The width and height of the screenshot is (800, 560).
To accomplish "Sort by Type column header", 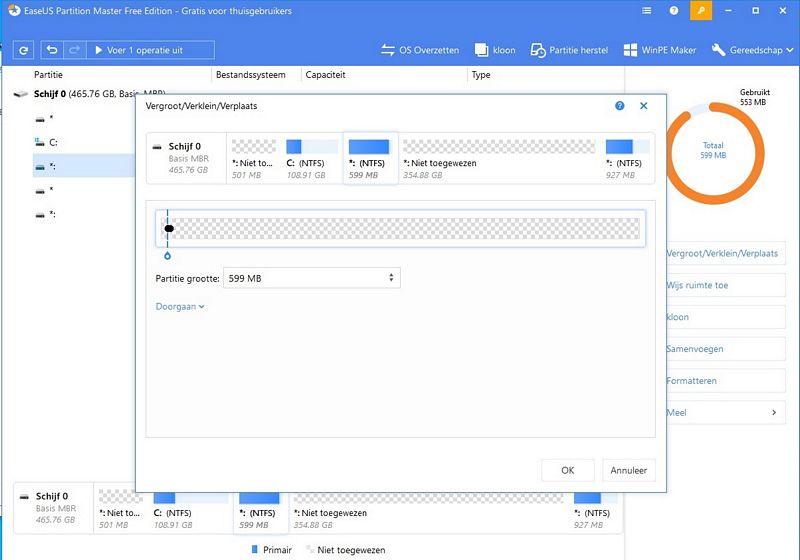I will pyautogui.click(x=481, y=74).
